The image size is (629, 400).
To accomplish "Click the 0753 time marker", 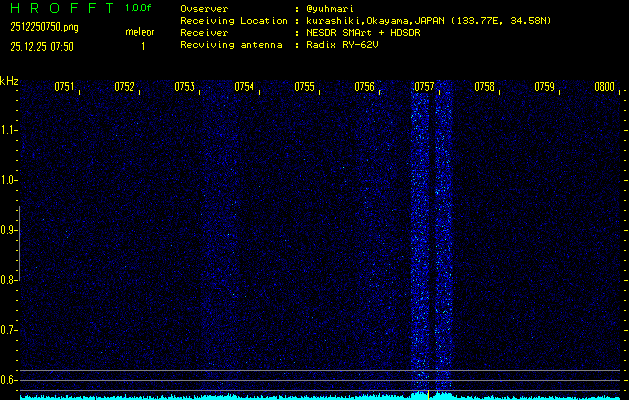I will pos(184,87).
